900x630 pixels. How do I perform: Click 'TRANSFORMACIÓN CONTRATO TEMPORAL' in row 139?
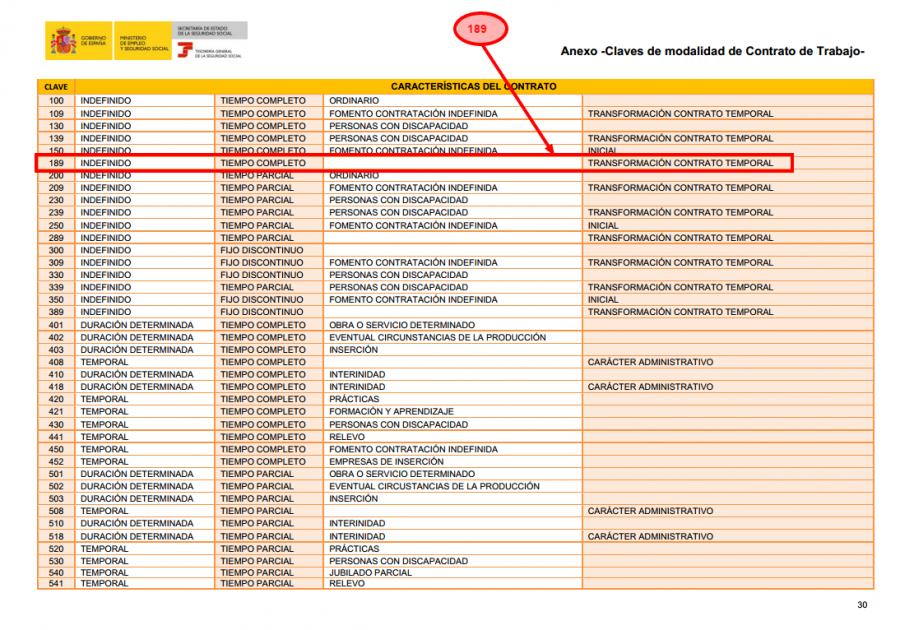tap(680, 138)
